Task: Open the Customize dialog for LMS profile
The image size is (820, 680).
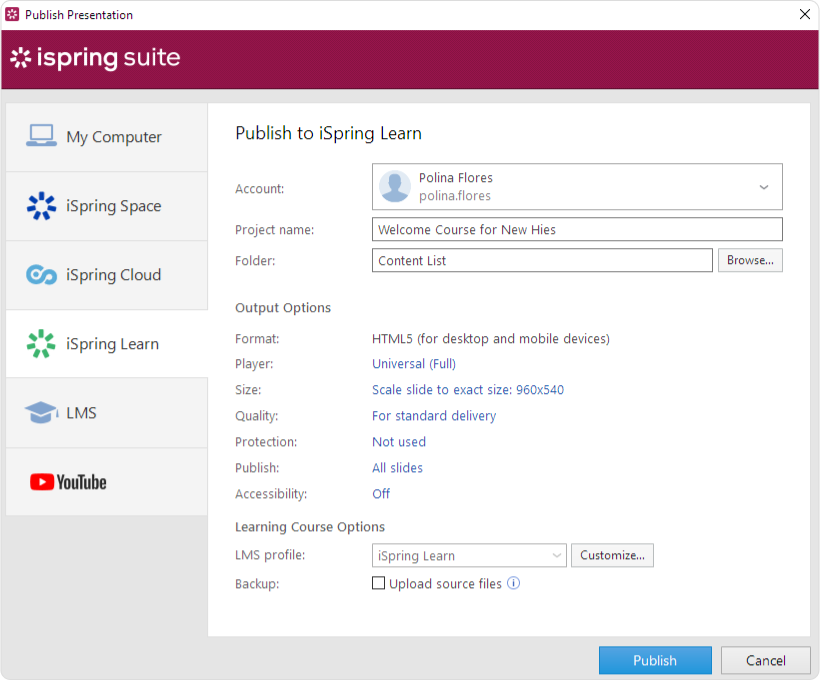Action: click(x=612, y=555)
